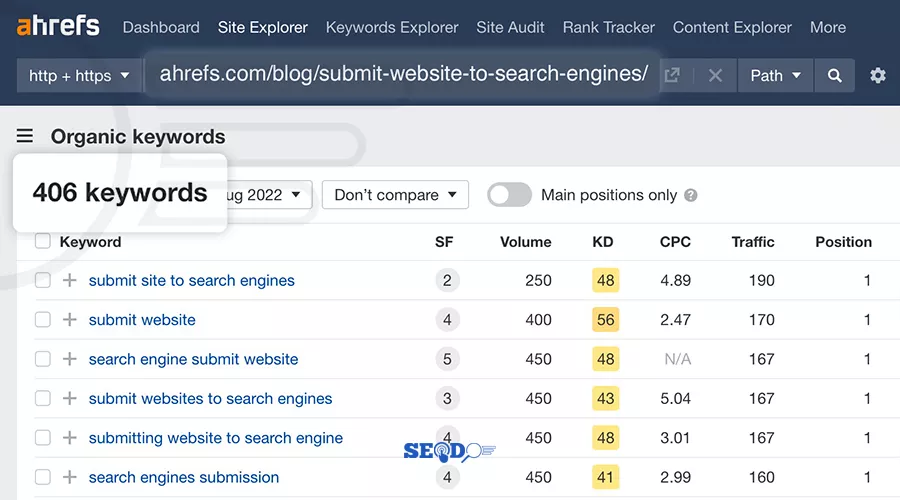Open URL in new tab icon
The height and width of the screenshot is (500, 900).
pos(672,75)
